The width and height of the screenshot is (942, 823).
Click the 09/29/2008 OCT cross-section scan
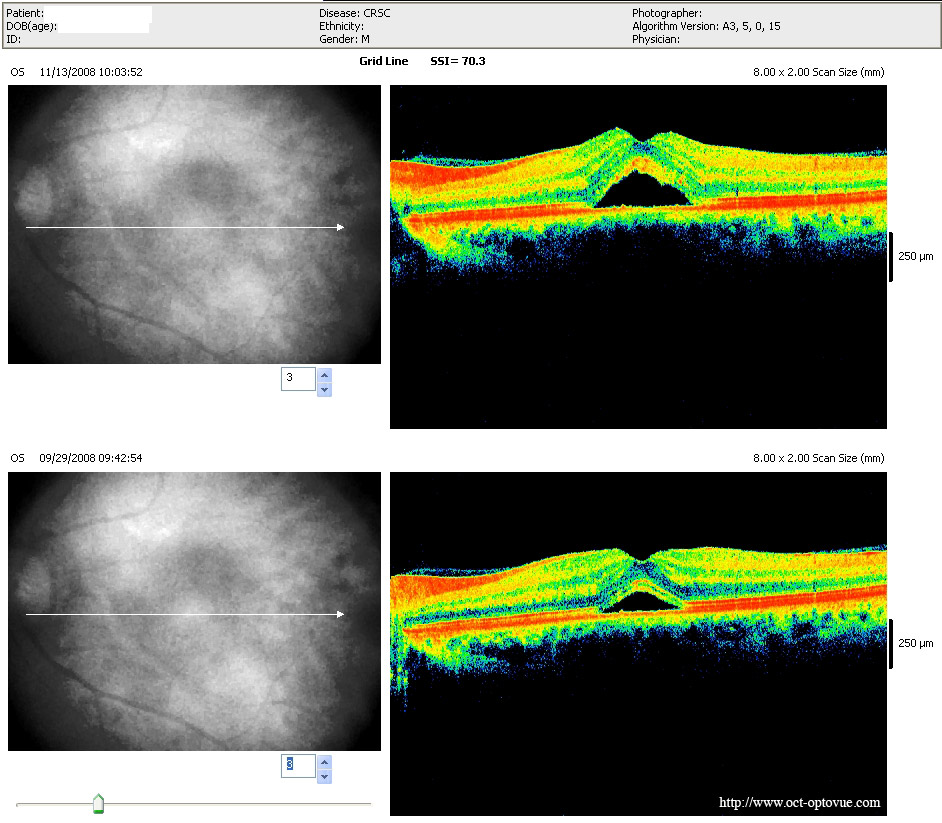[x=638, y=643]
